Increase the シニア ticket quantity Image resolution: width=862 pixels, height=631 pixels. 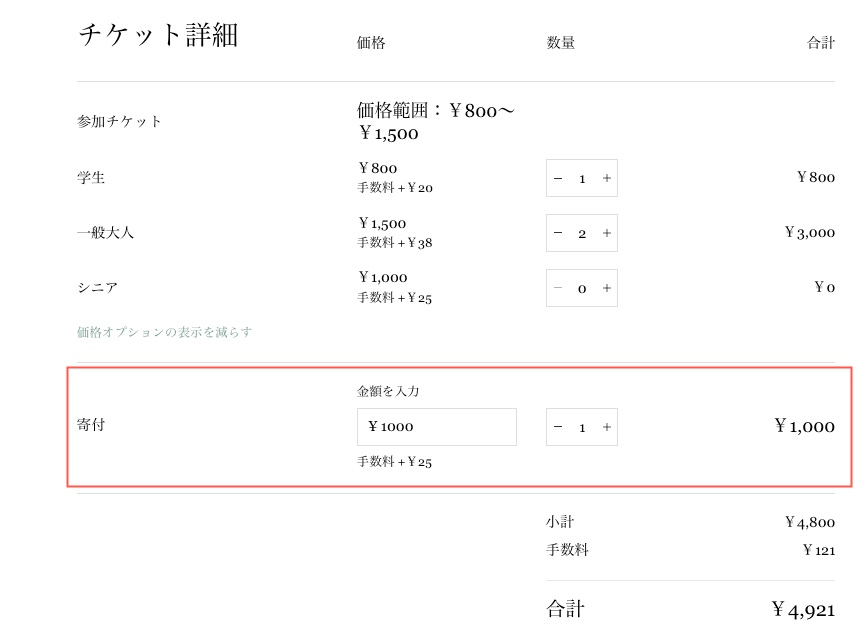(x=606, y=288)
